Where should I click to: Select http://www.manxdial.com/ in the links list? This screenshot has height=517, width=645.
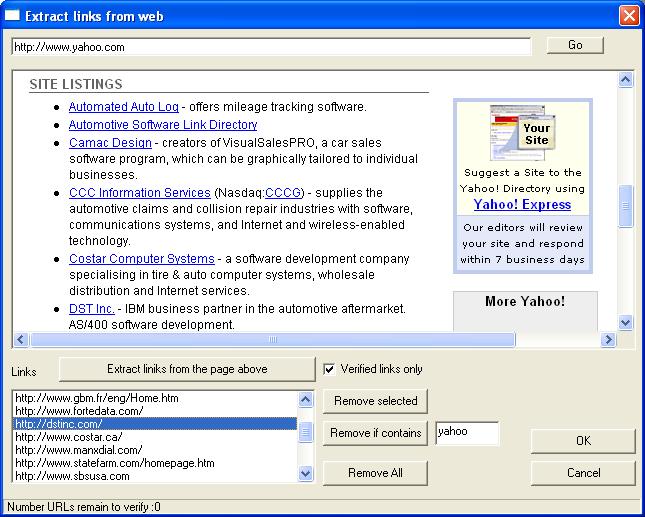155,450
